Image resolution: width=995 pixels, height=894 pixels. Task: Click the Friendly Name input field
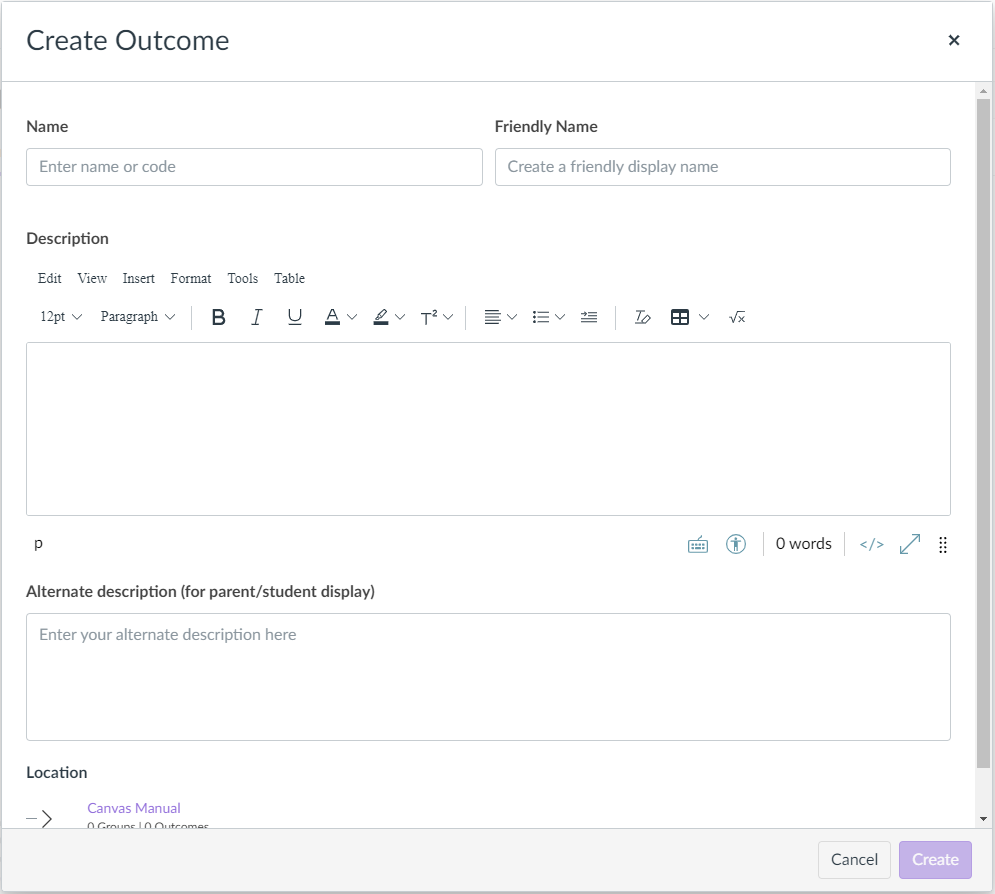click(722, 167)
